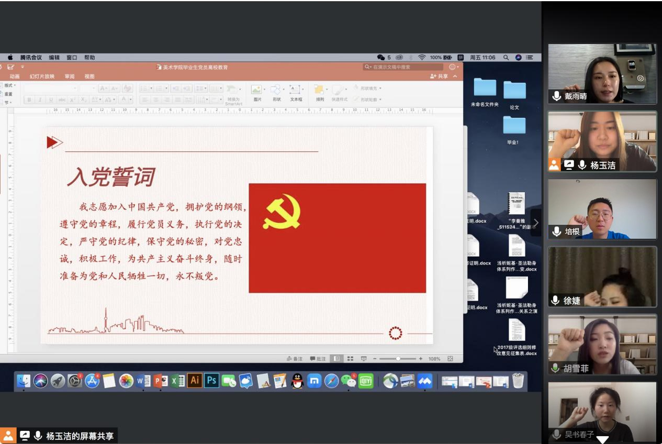The image size is (662, 444).
Task: Switch to slide sorter grid view
Action: (x=350, y=359)
